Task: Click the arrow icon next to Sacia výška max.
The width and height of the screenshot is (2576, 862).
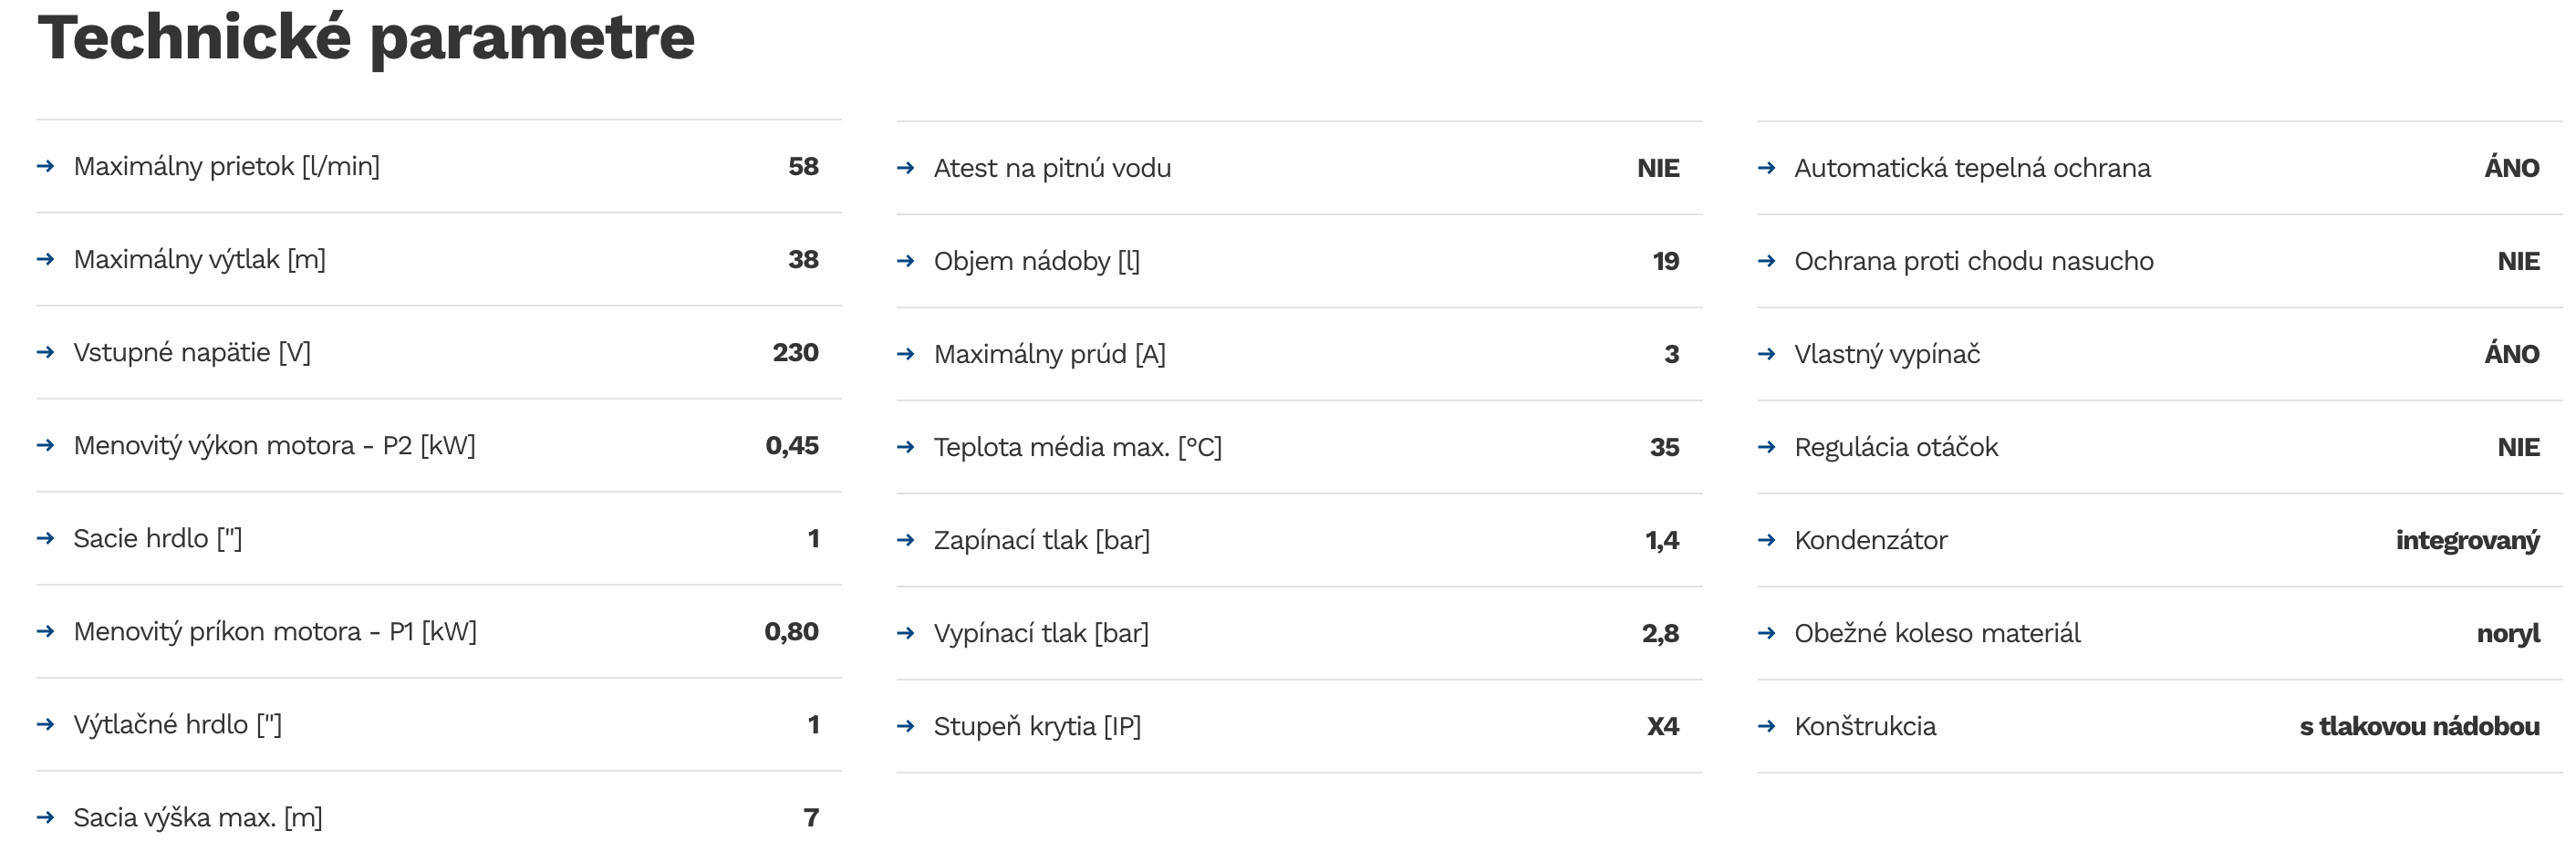Action: click(x=45, y=817)
